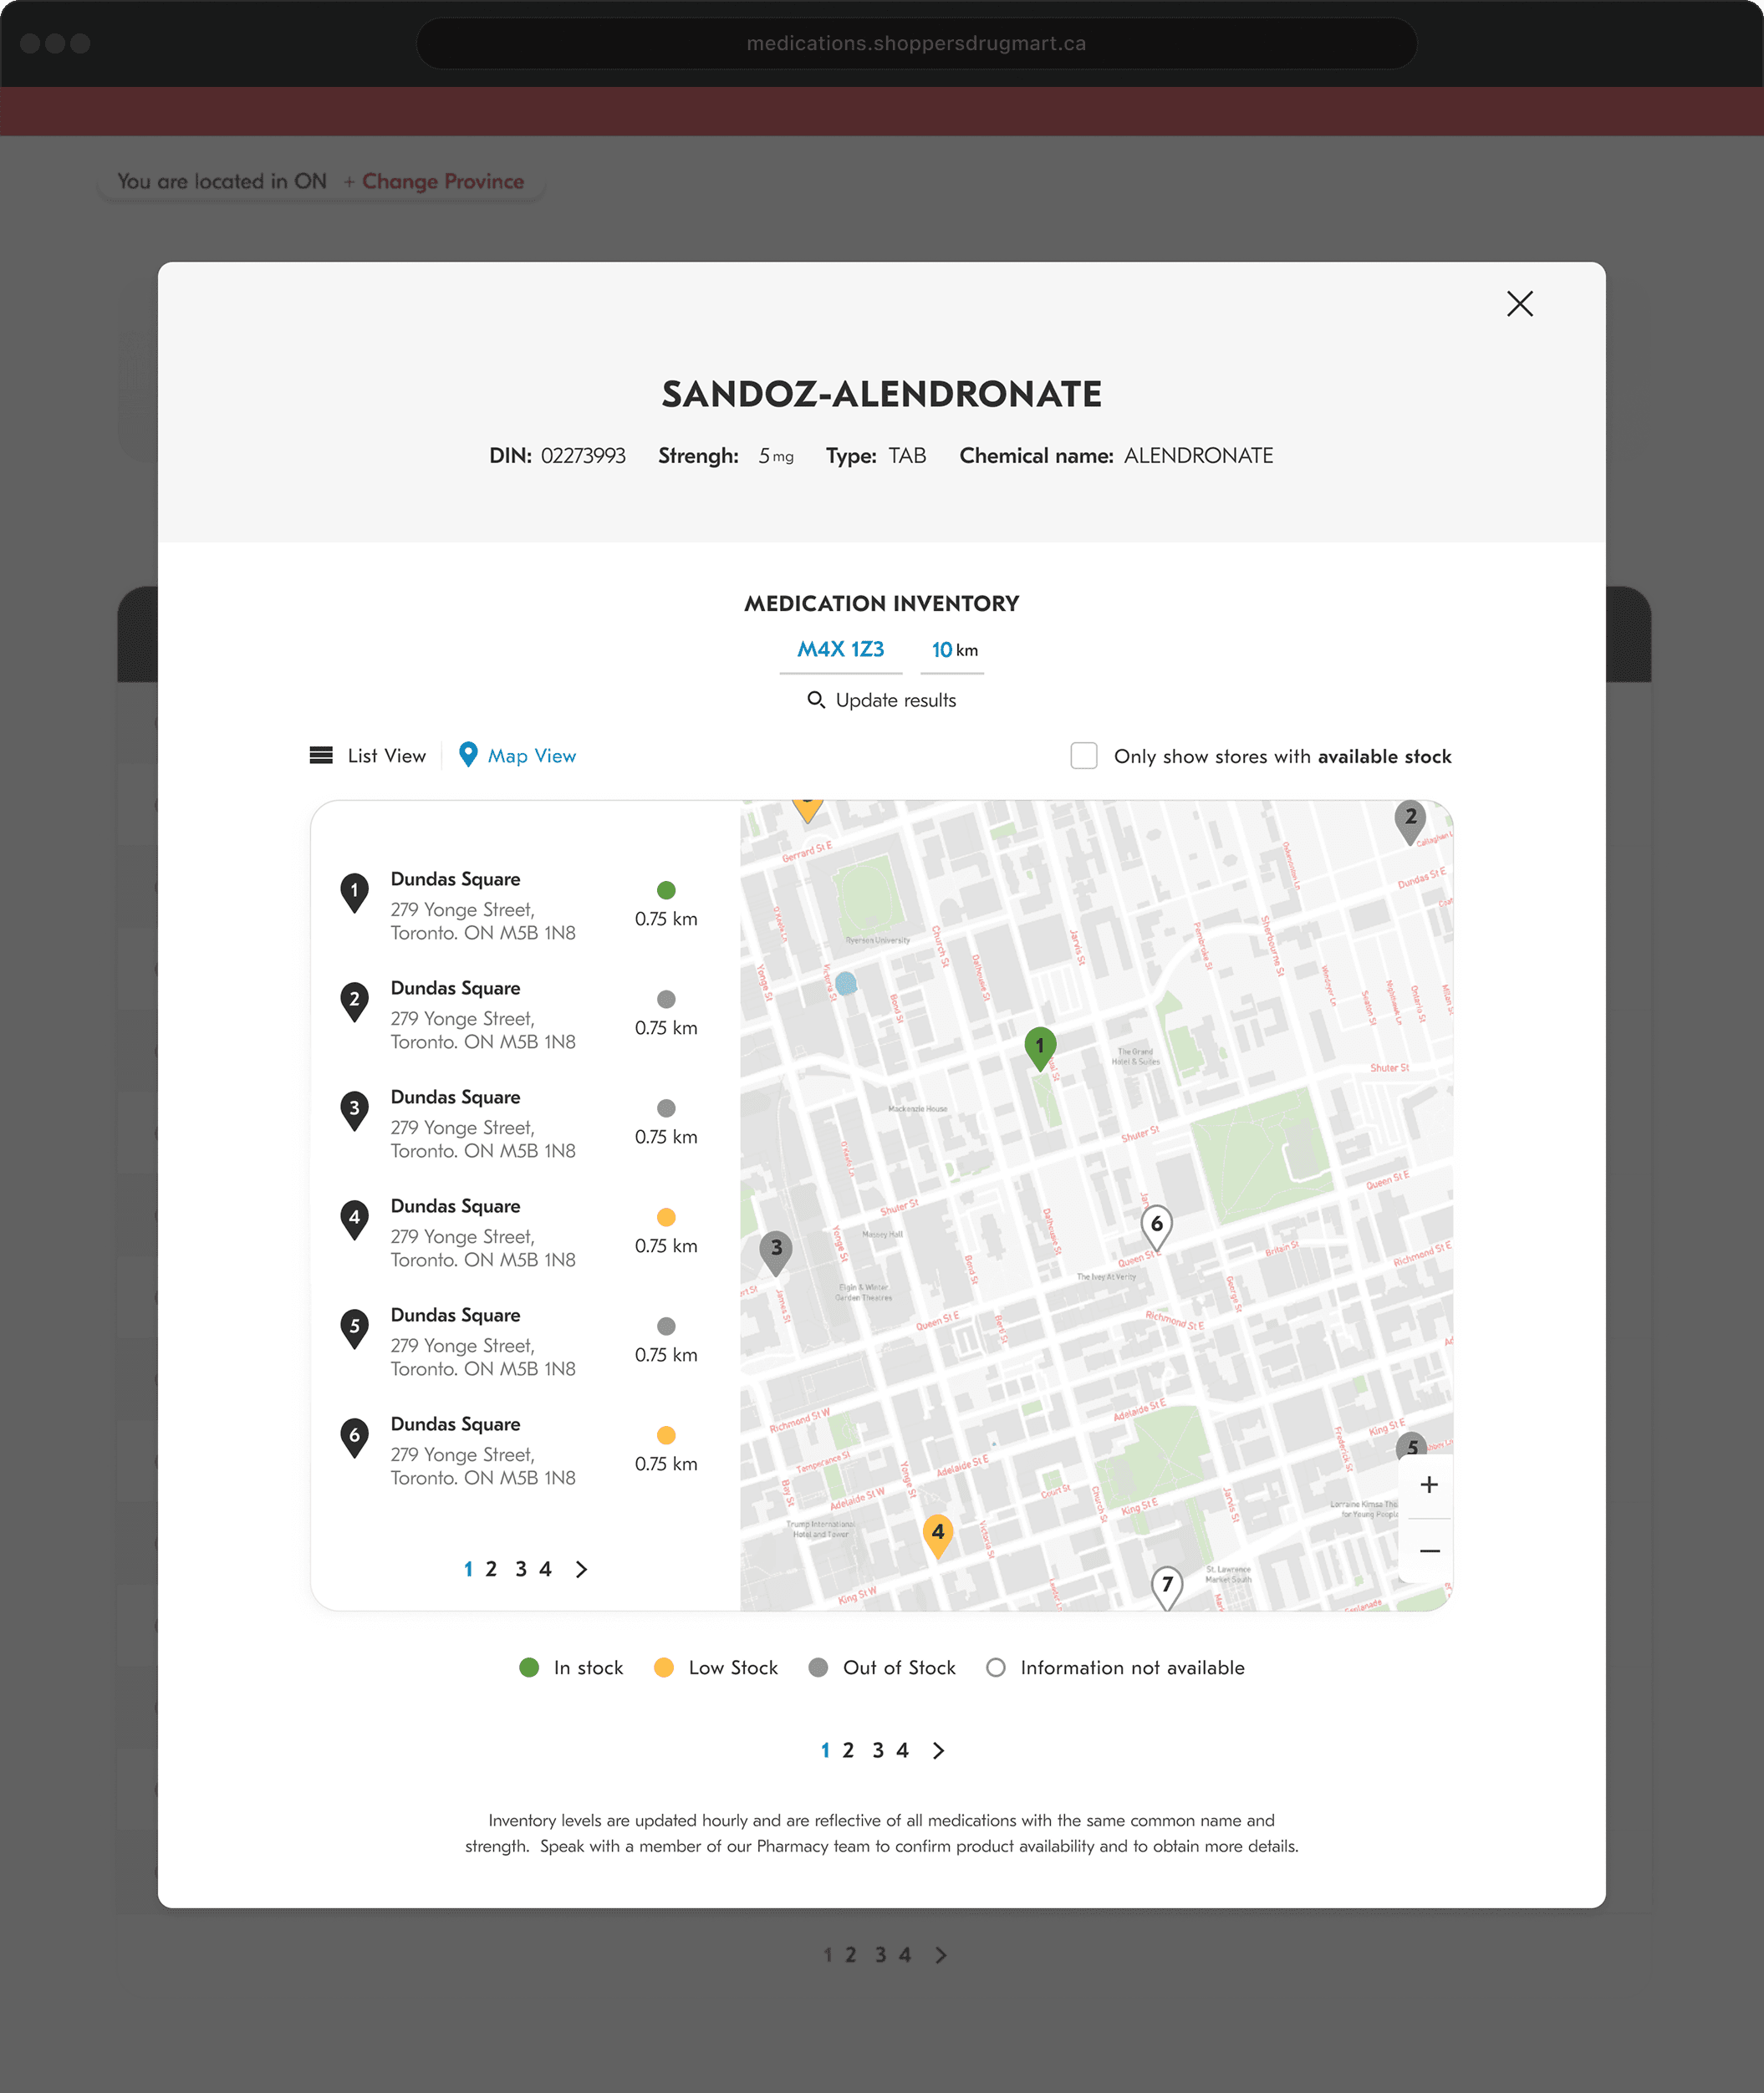The image size is (1764, 2093).
Task: Close the Sandoz-Alendronate inventory dialog
Action: coord(1520,304)
